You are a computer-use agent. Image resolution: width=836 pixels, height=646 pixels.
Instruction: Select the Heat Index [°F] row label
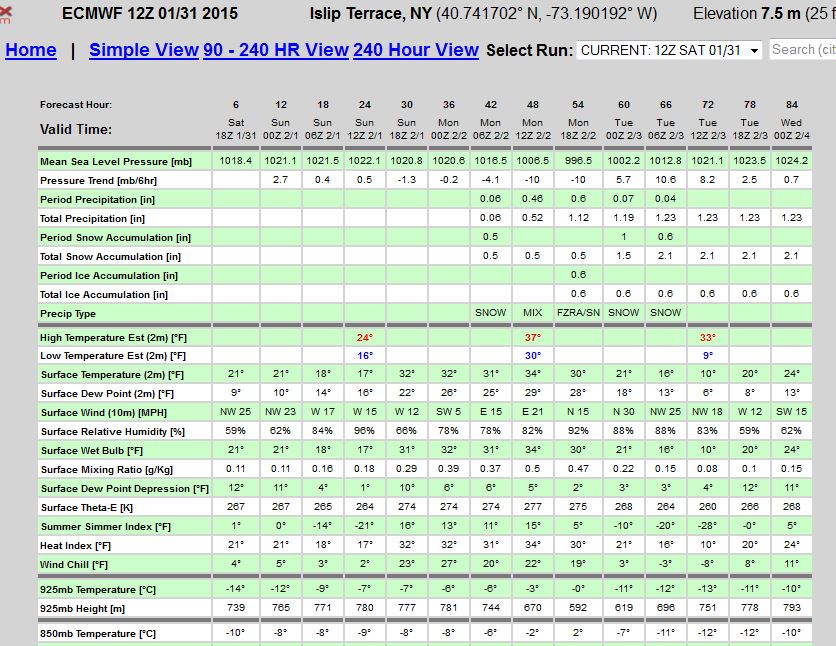click(75, 546)
